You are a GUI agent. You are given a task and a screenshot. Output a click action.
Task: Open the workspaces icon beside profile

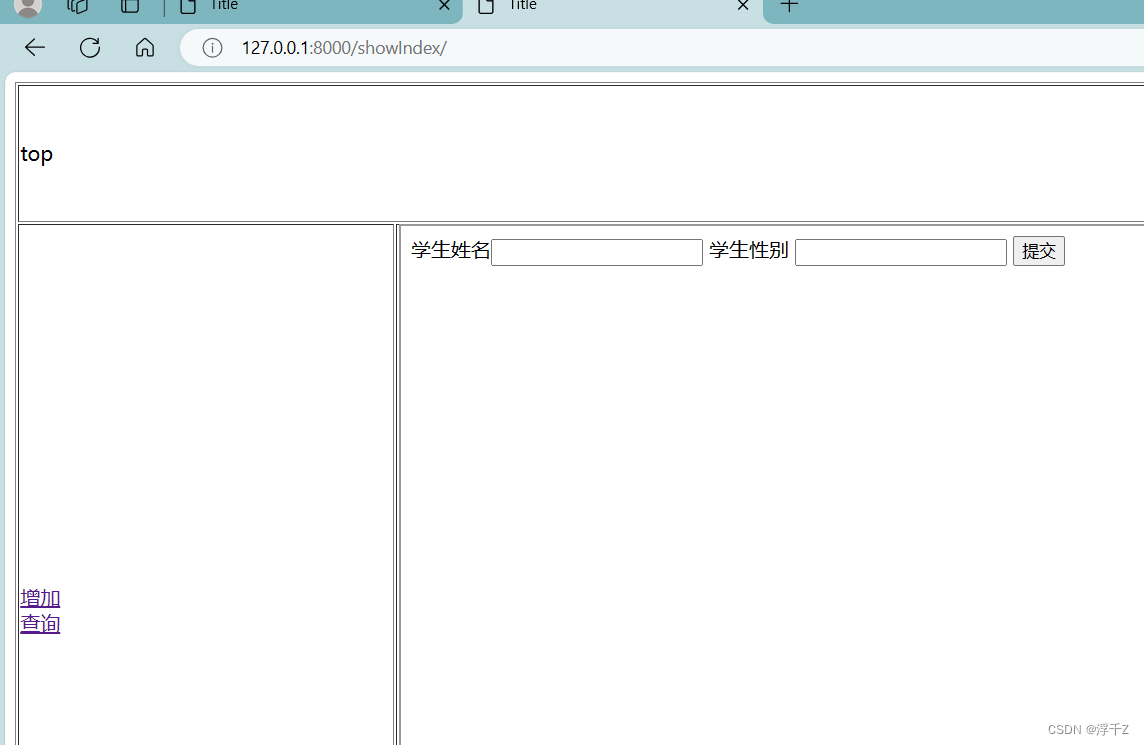(x=77, y=6)
